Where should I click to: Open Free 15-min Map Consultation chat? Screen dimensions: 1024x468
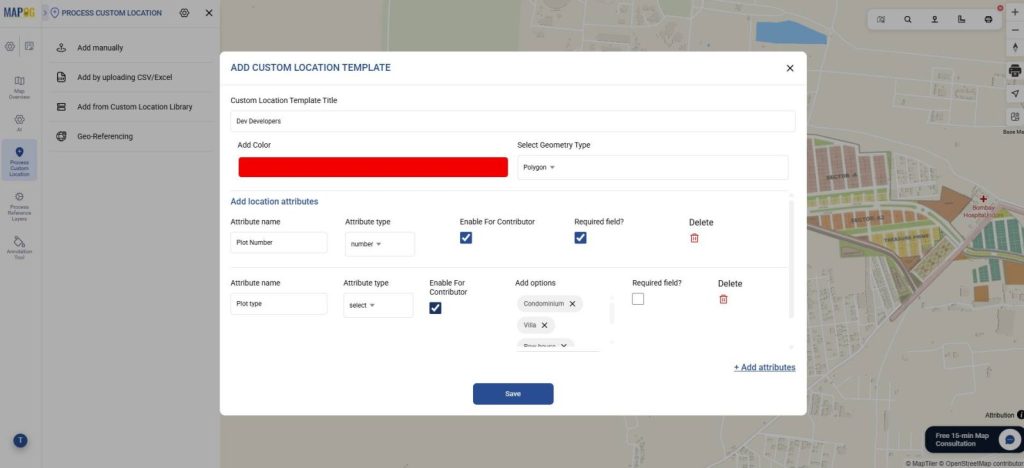click(x=973, y=439)
